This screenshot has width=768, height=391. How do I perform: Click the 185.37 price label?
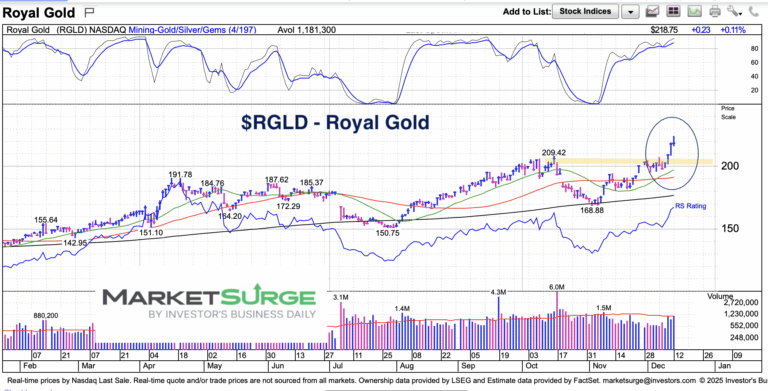[312, 183]
